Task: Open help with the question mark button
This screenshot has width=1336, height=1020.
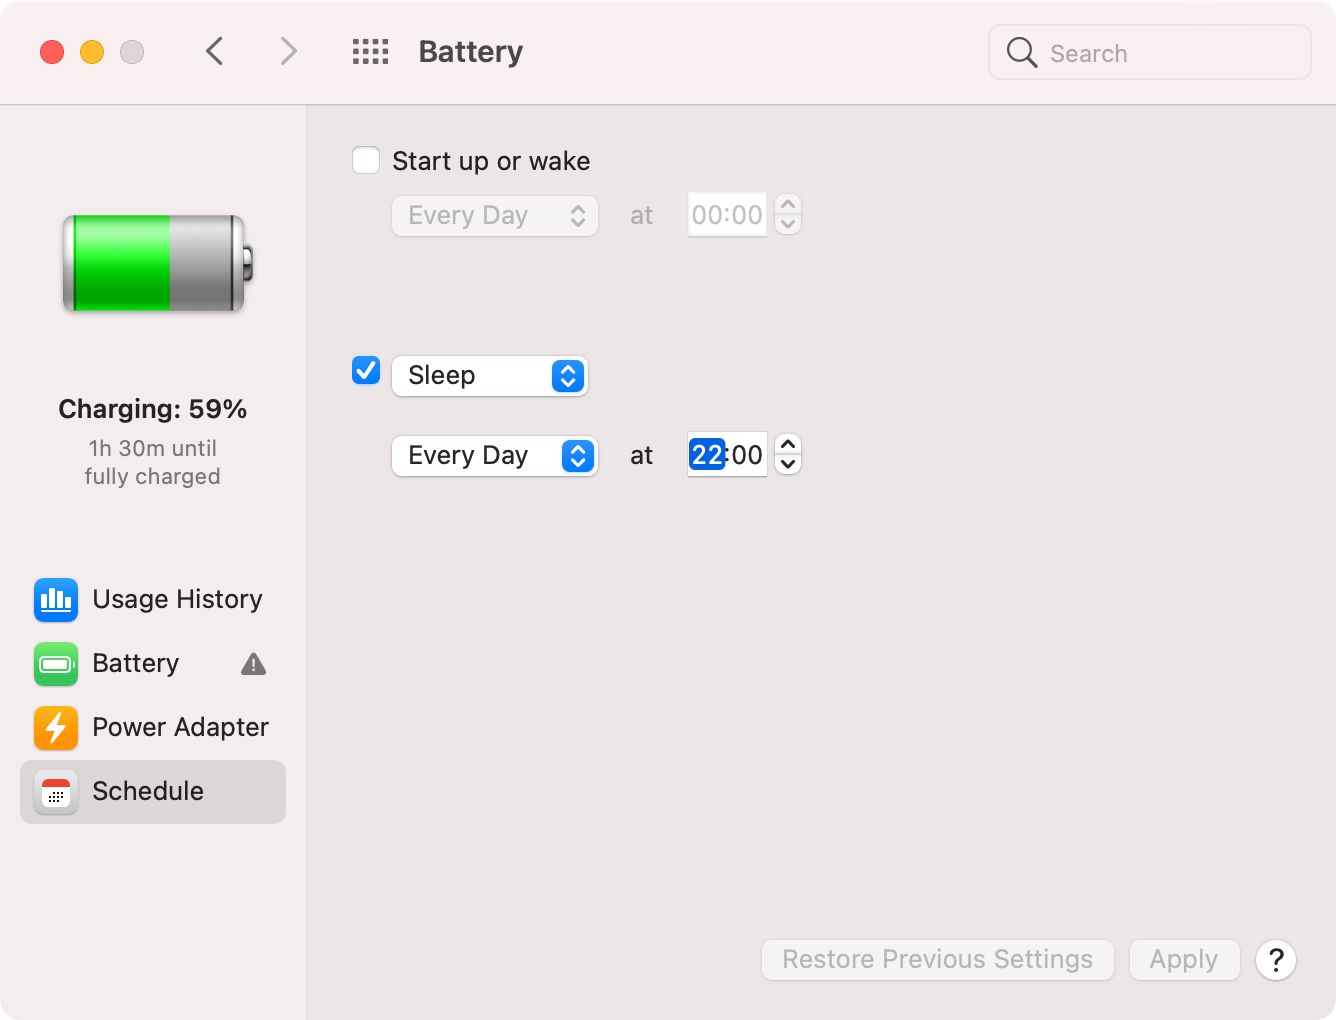Action: 1276,960
